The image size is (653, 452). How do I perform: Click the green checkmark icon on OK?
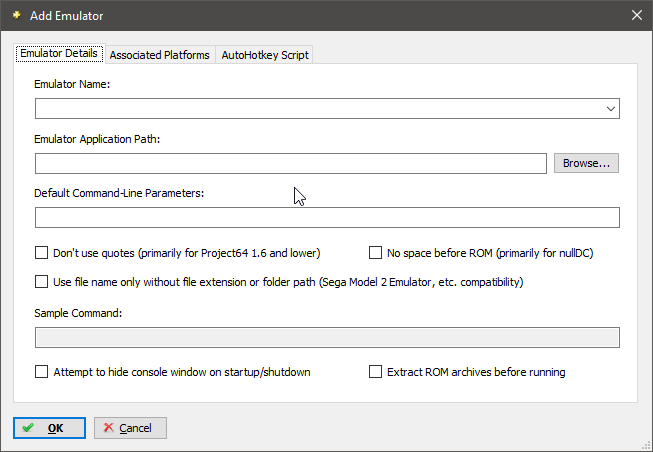coord(28,428)
